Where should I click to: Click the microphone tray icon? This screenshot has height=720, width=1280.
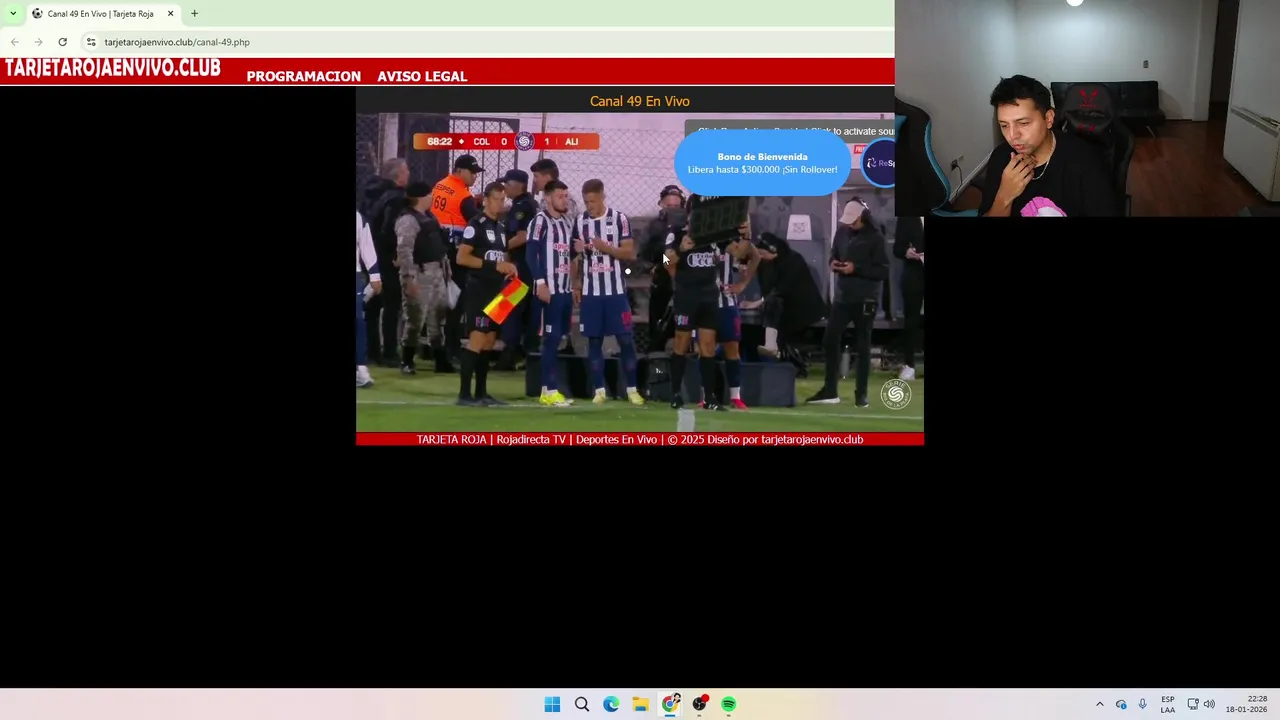(x=1142, y=704)
